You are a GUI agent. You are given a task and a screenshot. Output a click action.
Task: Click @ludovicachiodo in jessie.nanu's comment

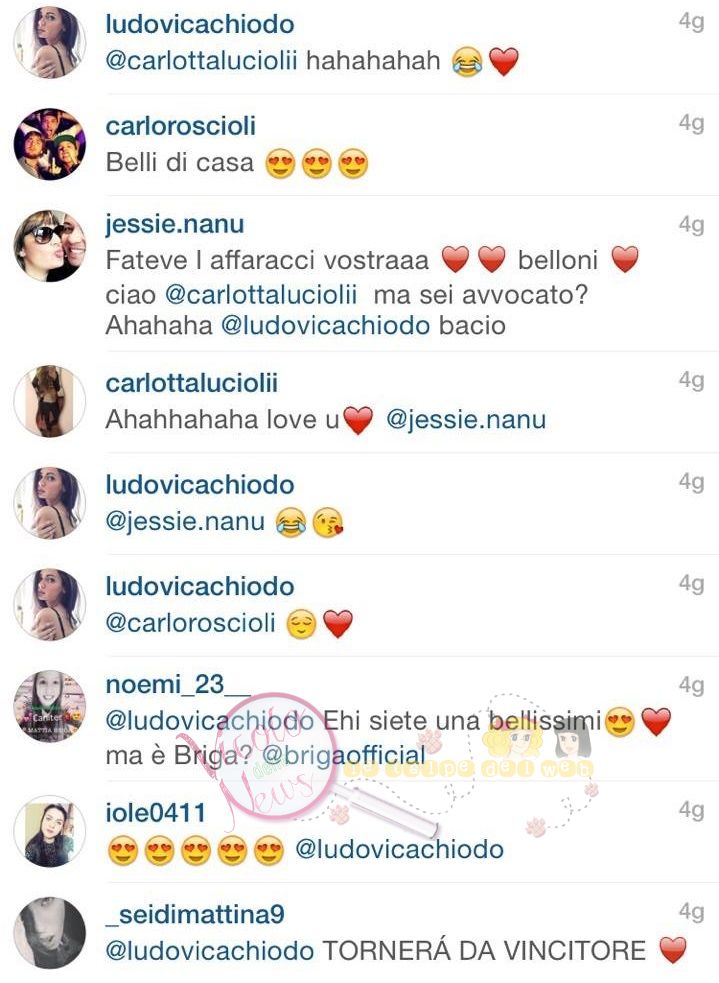[x=326, y=325]
